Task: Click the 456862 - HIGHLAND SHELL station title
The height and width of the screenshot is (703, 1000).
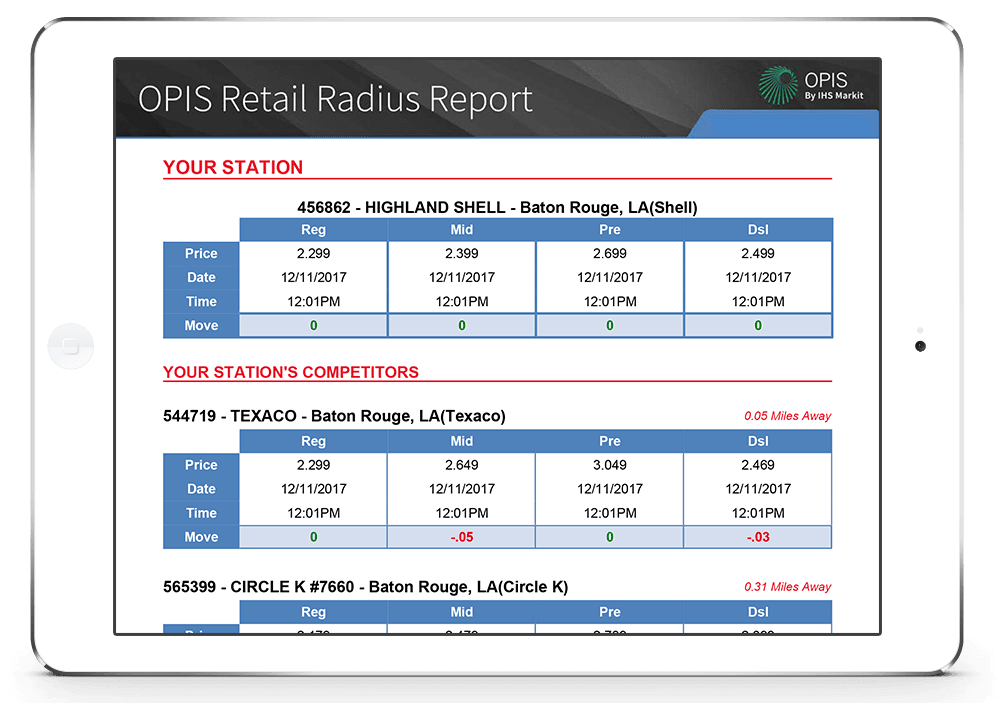Action: pos(497,207)
